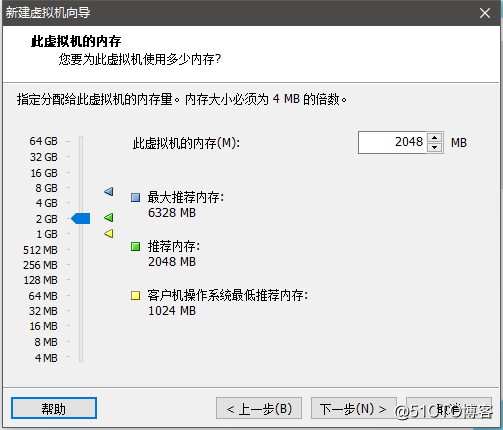
Task: Click the blue maximum recommended memory marker arrow
Action: click(109, 191)
